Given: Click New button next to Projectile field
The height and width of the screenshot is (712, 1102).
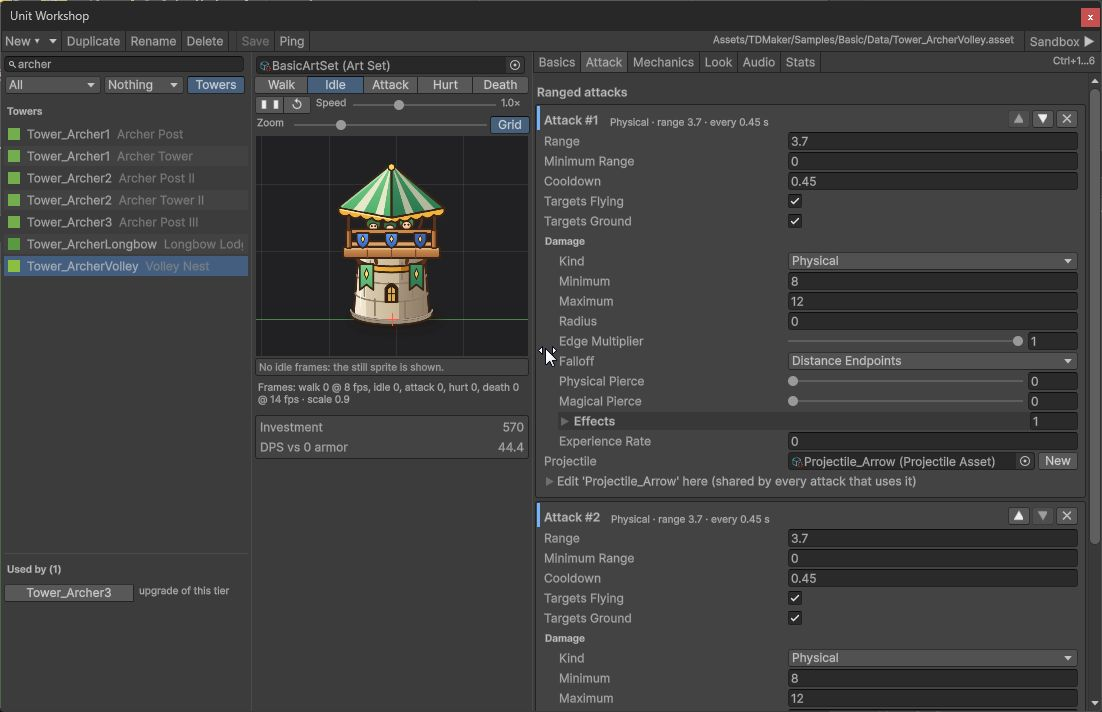Looking at the screenshot, I should coord(1057,461).
